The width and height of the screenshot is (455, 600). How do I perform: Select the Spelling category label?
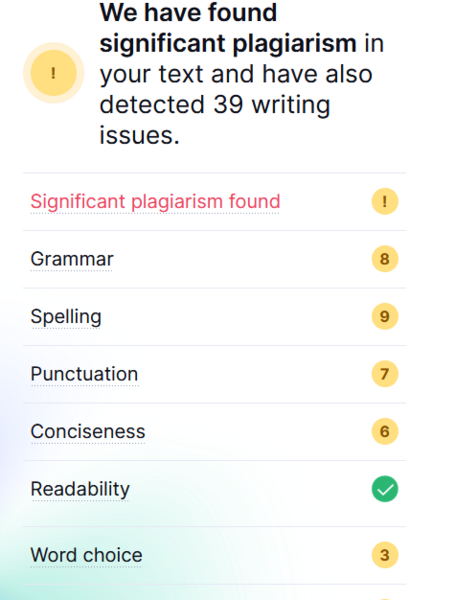66,317
